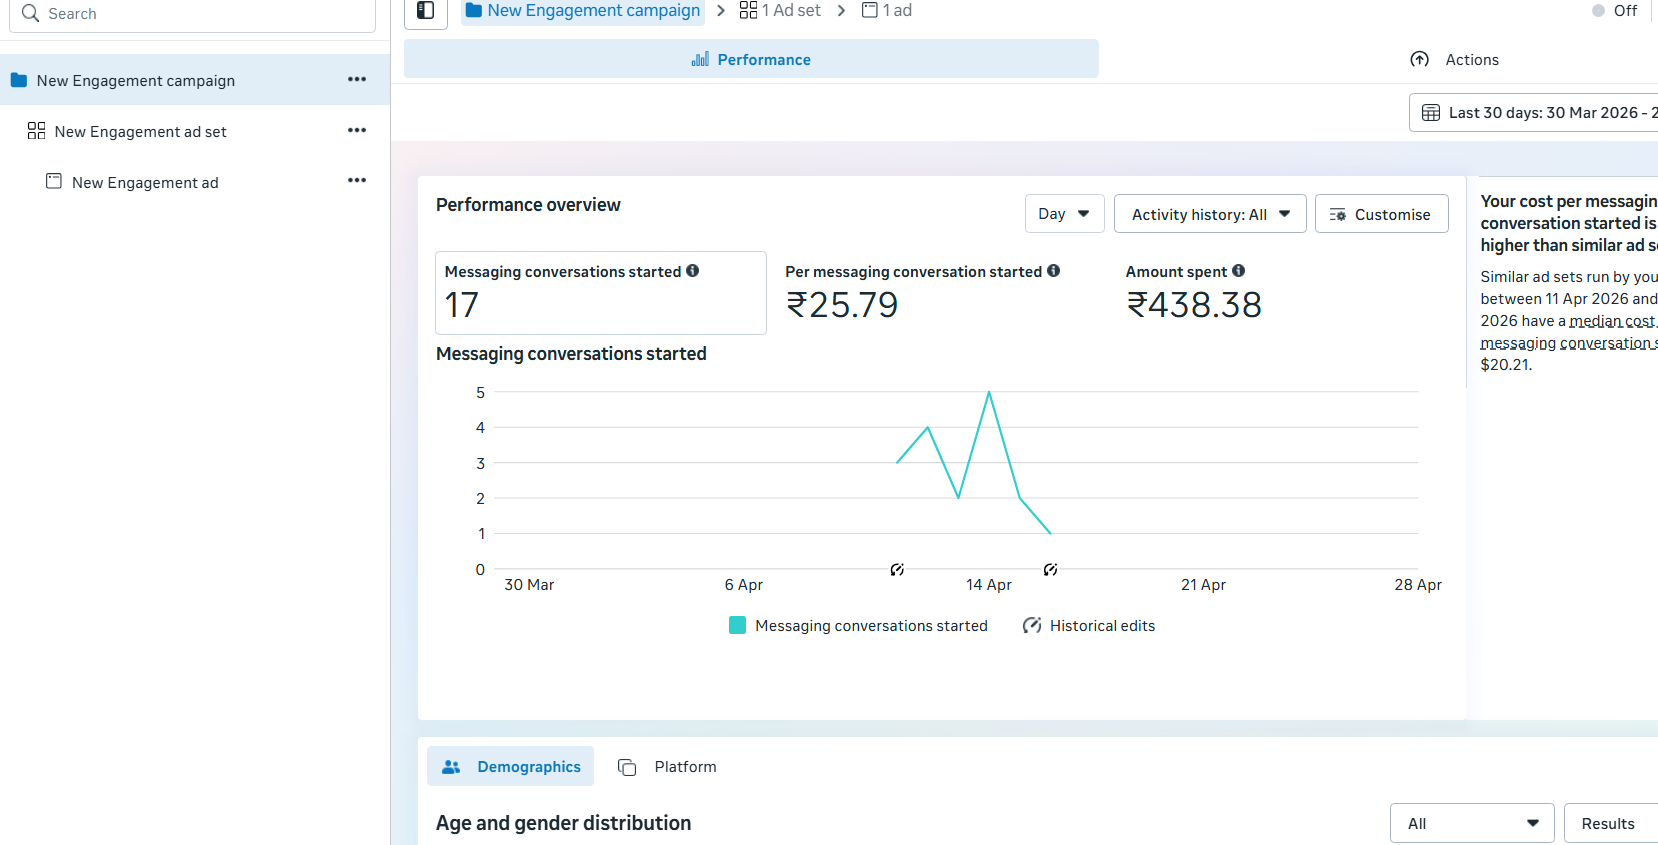
Task: Open more options for New Engagement ad set
Action: (357, 130)
